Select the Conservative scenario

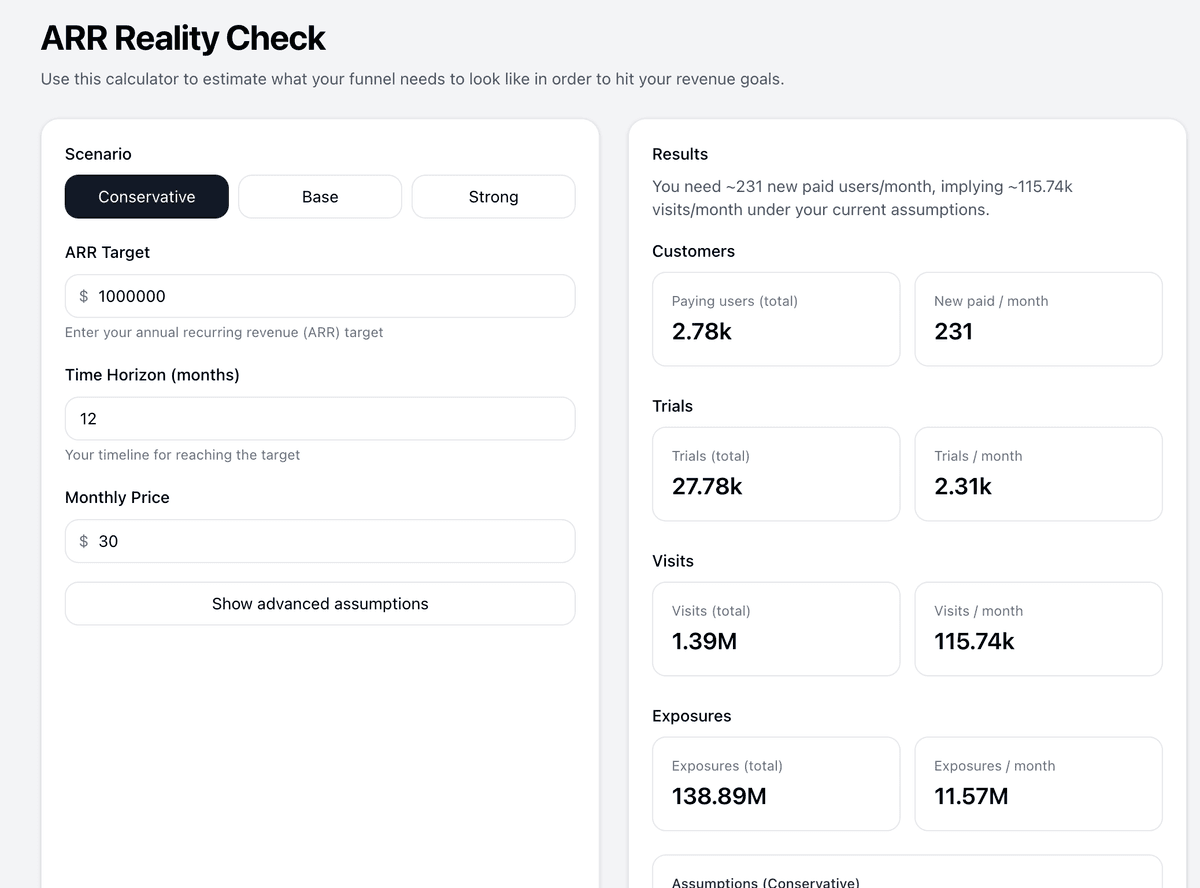point(146,196)
